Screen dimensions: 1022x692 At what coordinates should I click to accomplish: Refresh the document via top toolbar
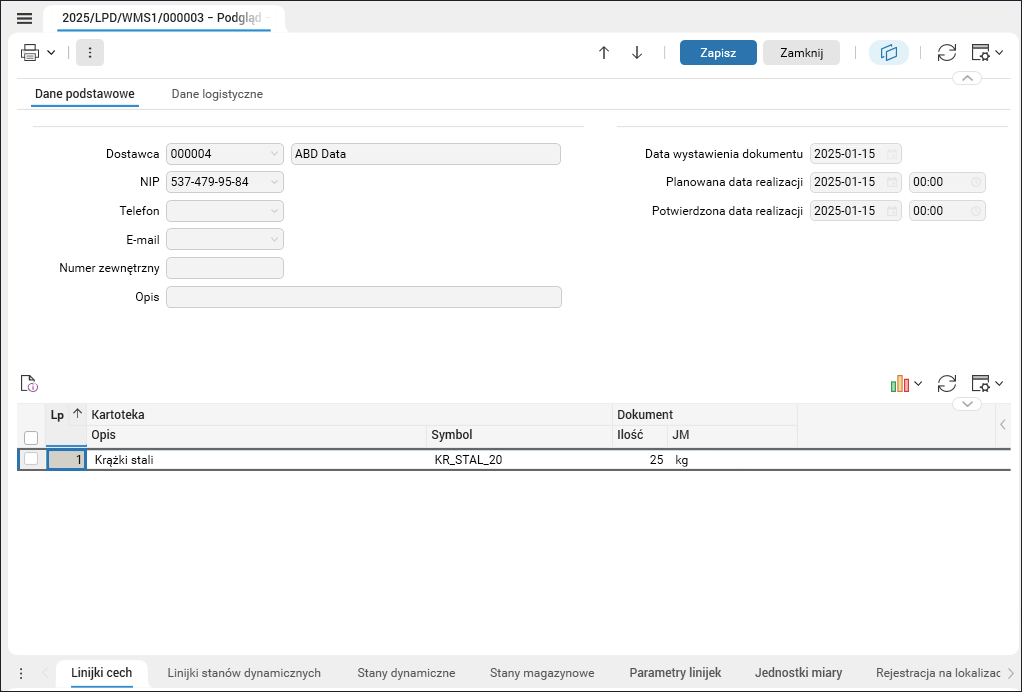(x=946, y=53)
